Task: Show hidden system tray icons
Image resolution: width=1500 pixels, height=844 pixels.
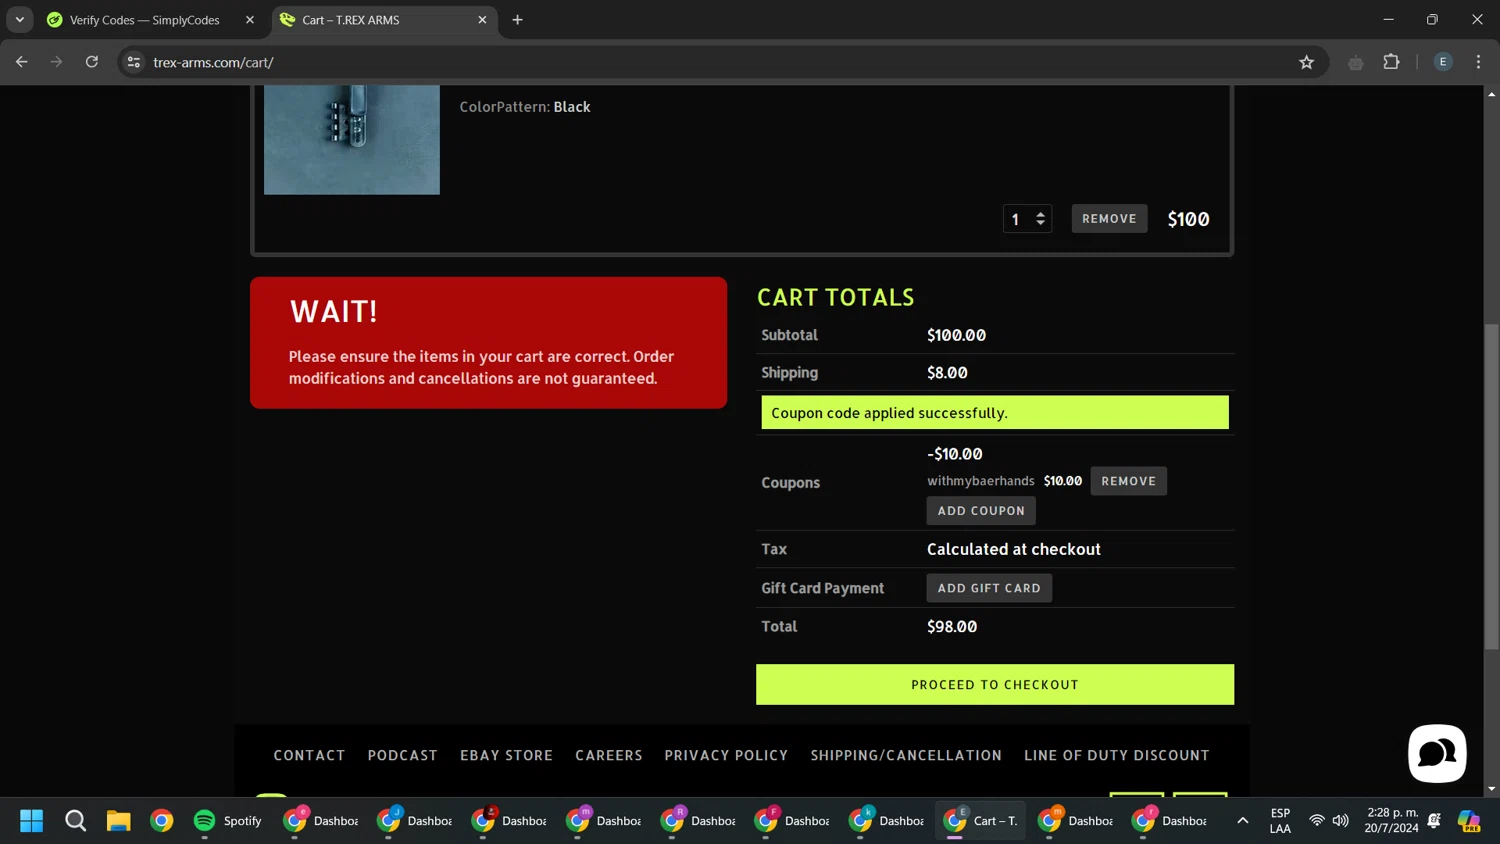Action: (x=1242, y=821)
